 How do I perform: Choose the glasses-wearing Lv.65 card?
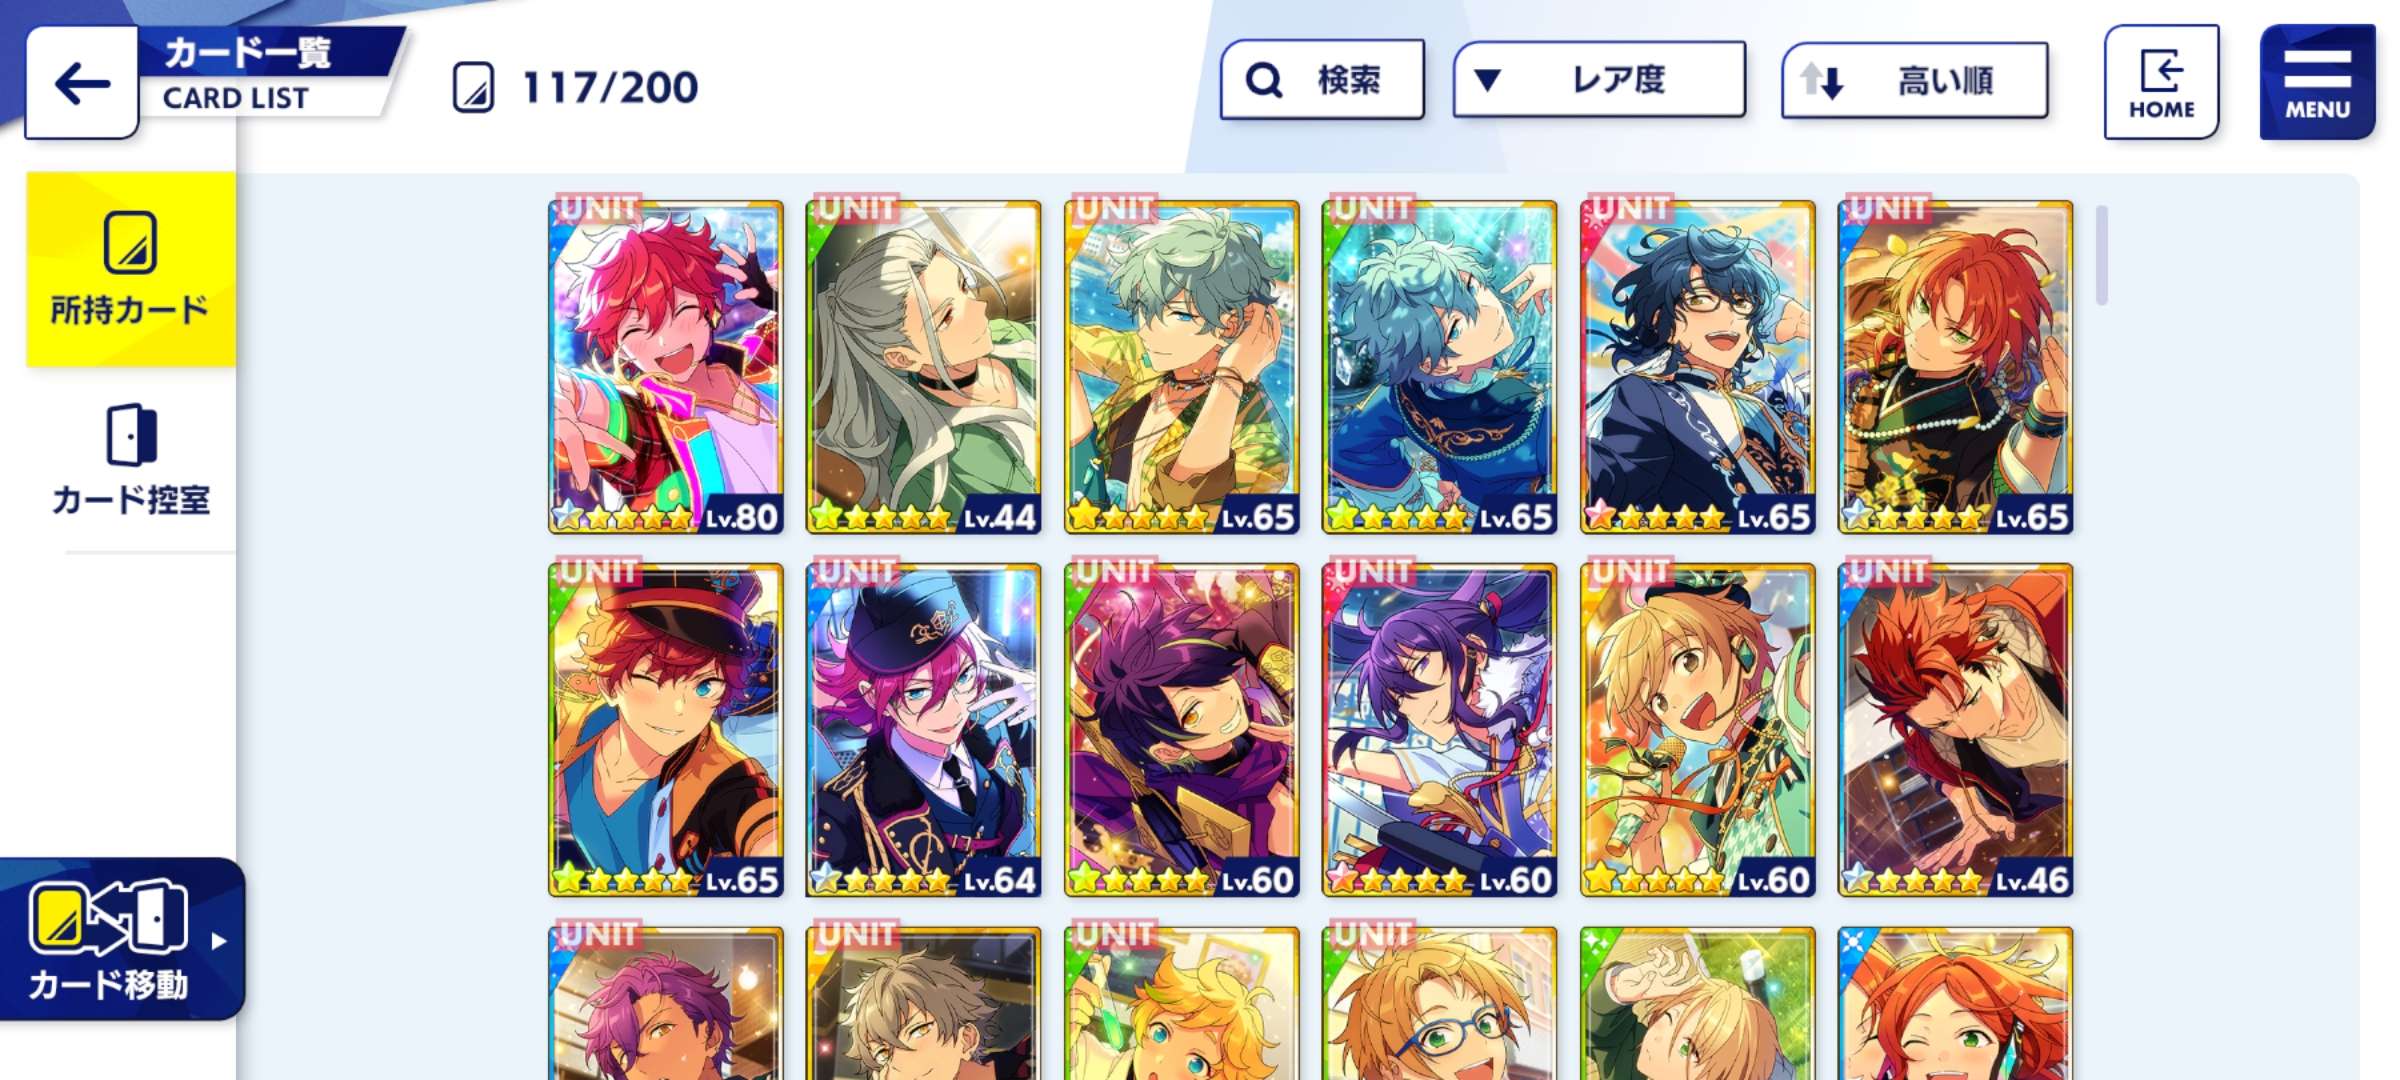pos(1697,366)
